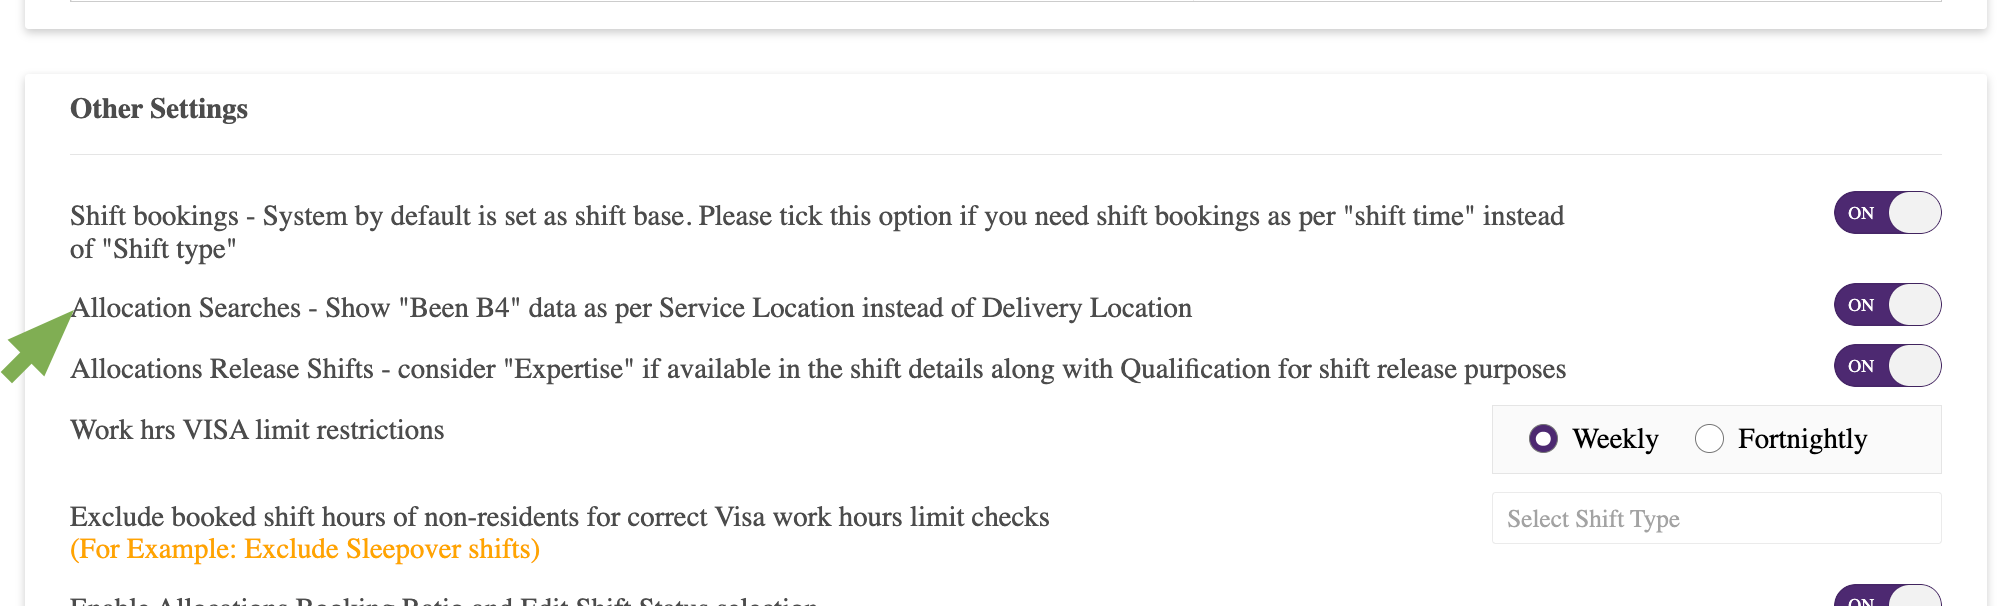Disable the Allocation Searches Been B4 switch

1887,305
